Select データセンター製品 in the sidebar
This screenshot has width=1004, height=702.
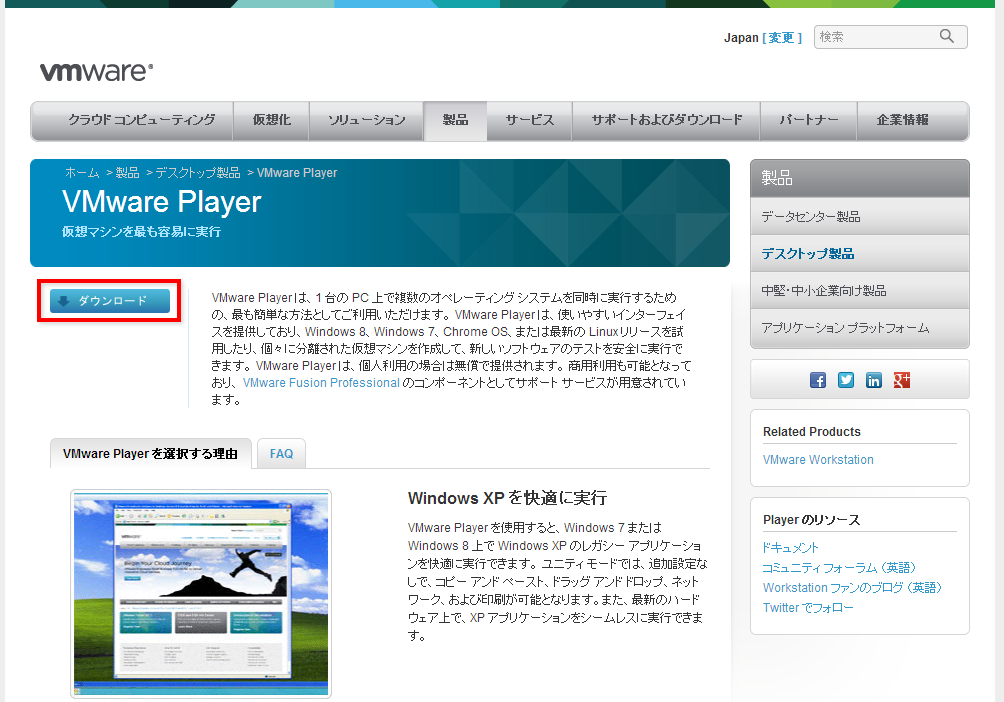click(x=859, y=216)
